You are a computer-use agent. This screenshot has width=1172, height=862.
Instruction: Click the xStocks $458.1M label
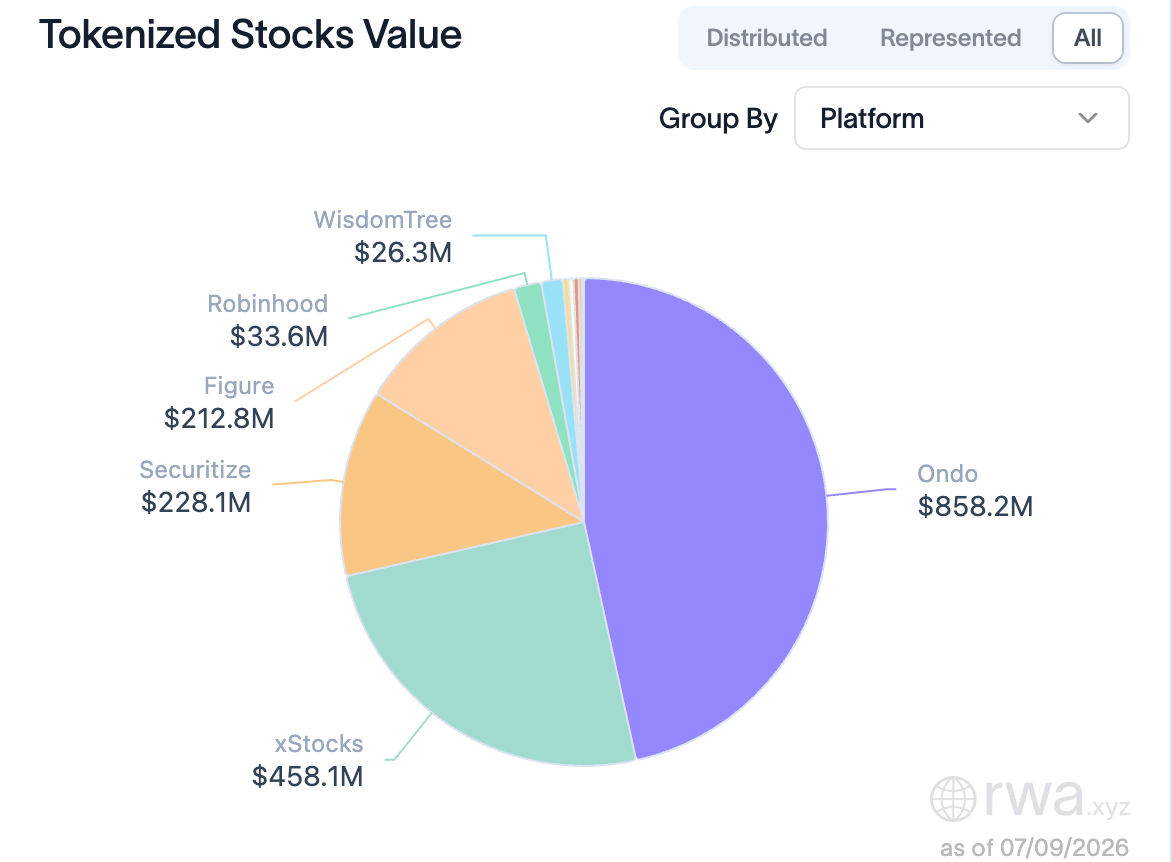pos(307,760)
